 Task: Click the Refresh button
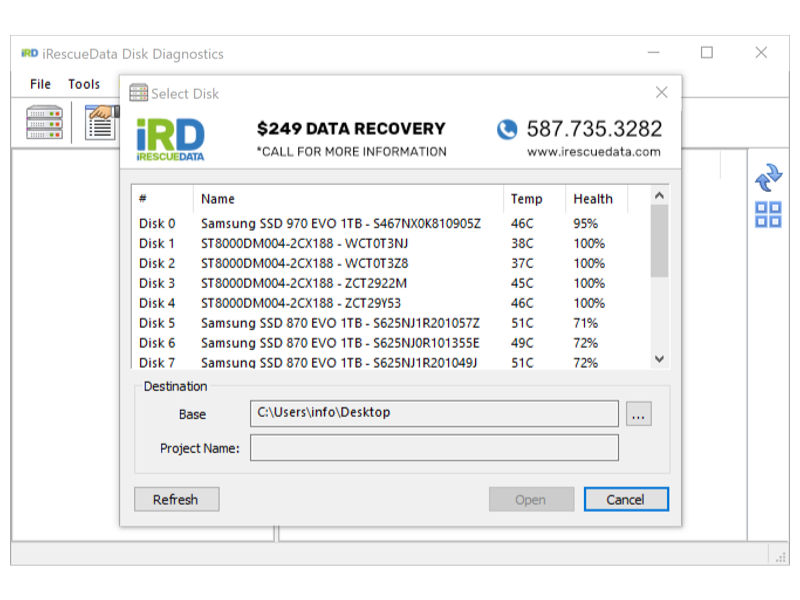(177, 499)
